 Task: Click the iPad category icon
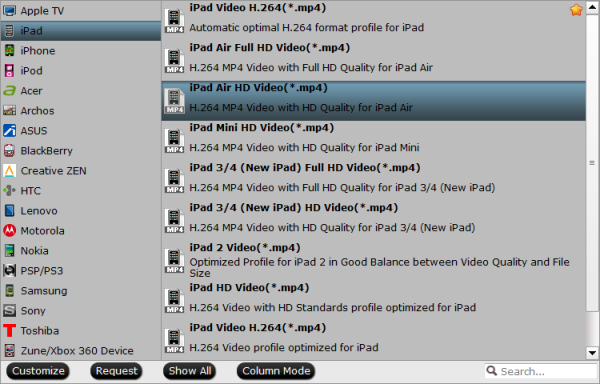(10, 31)
